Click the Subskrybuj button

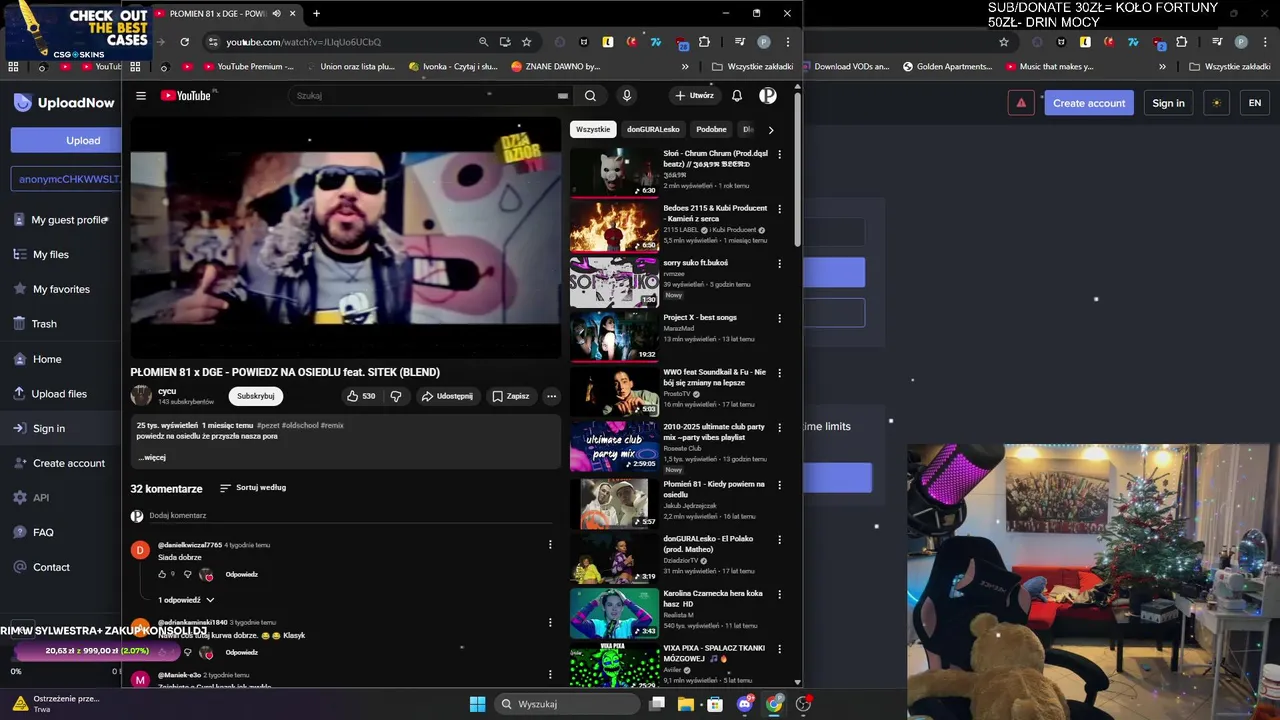256,396
